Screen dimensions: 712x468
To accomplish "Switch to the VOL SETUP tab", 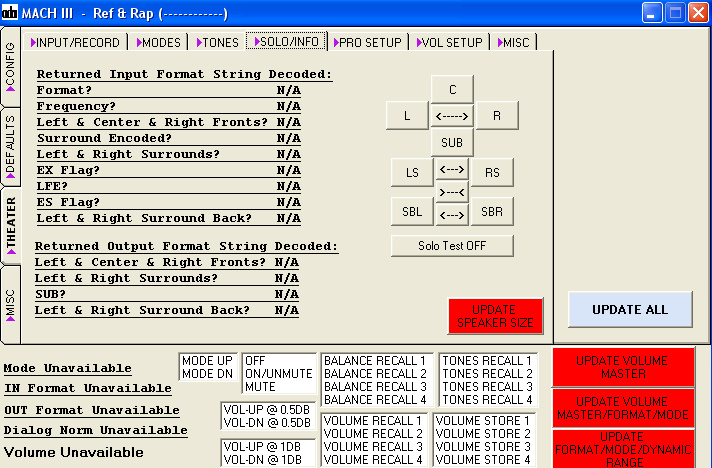I will 448,42.
